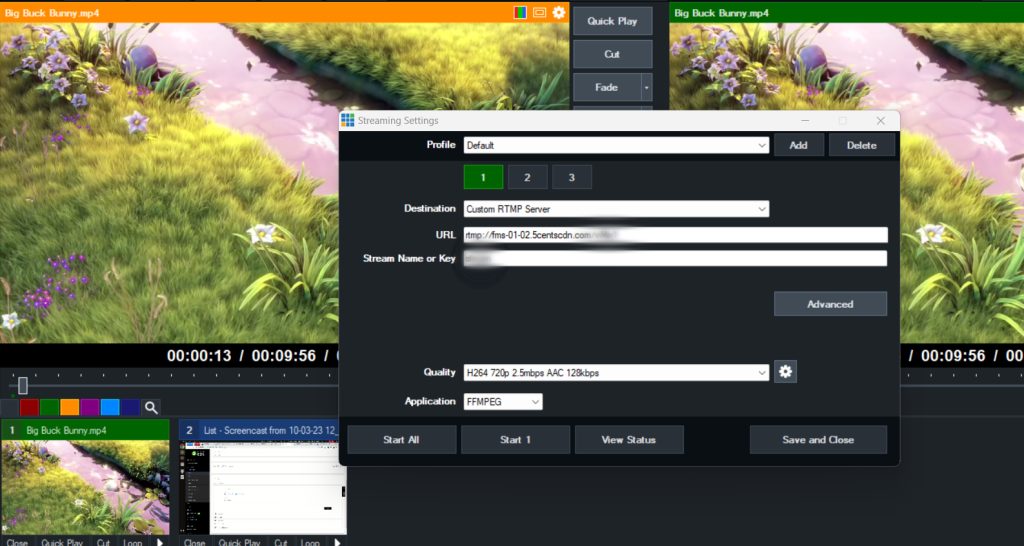Viewport: 1024px width, 546px height.
Task: Open input settings gear in the orange preview header
Action: (559, 12)
